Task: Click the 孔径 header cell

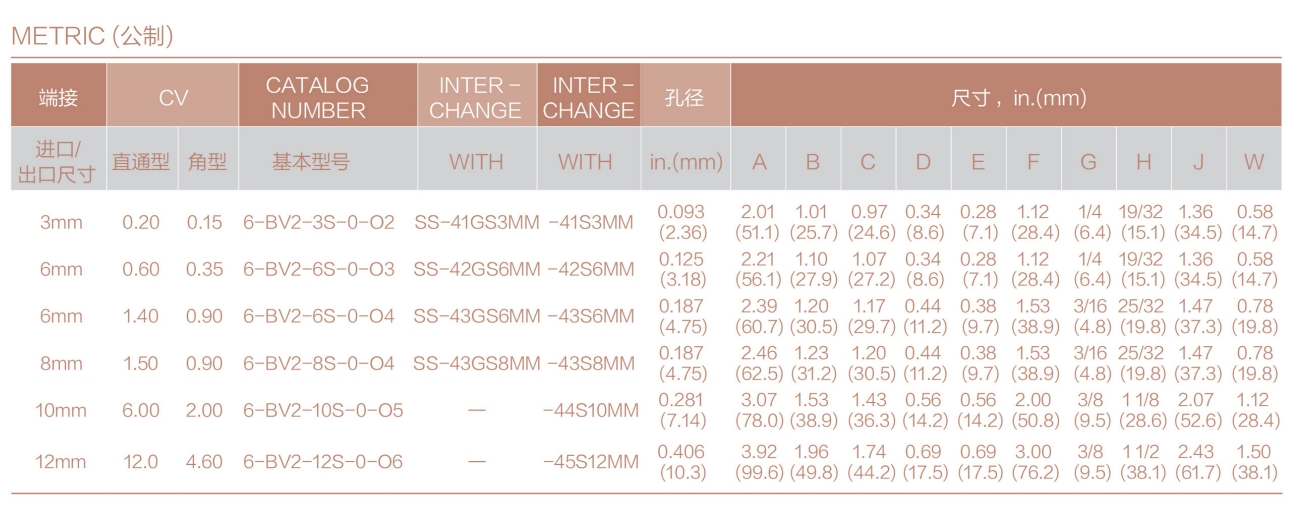Action: tap(685, 98)
